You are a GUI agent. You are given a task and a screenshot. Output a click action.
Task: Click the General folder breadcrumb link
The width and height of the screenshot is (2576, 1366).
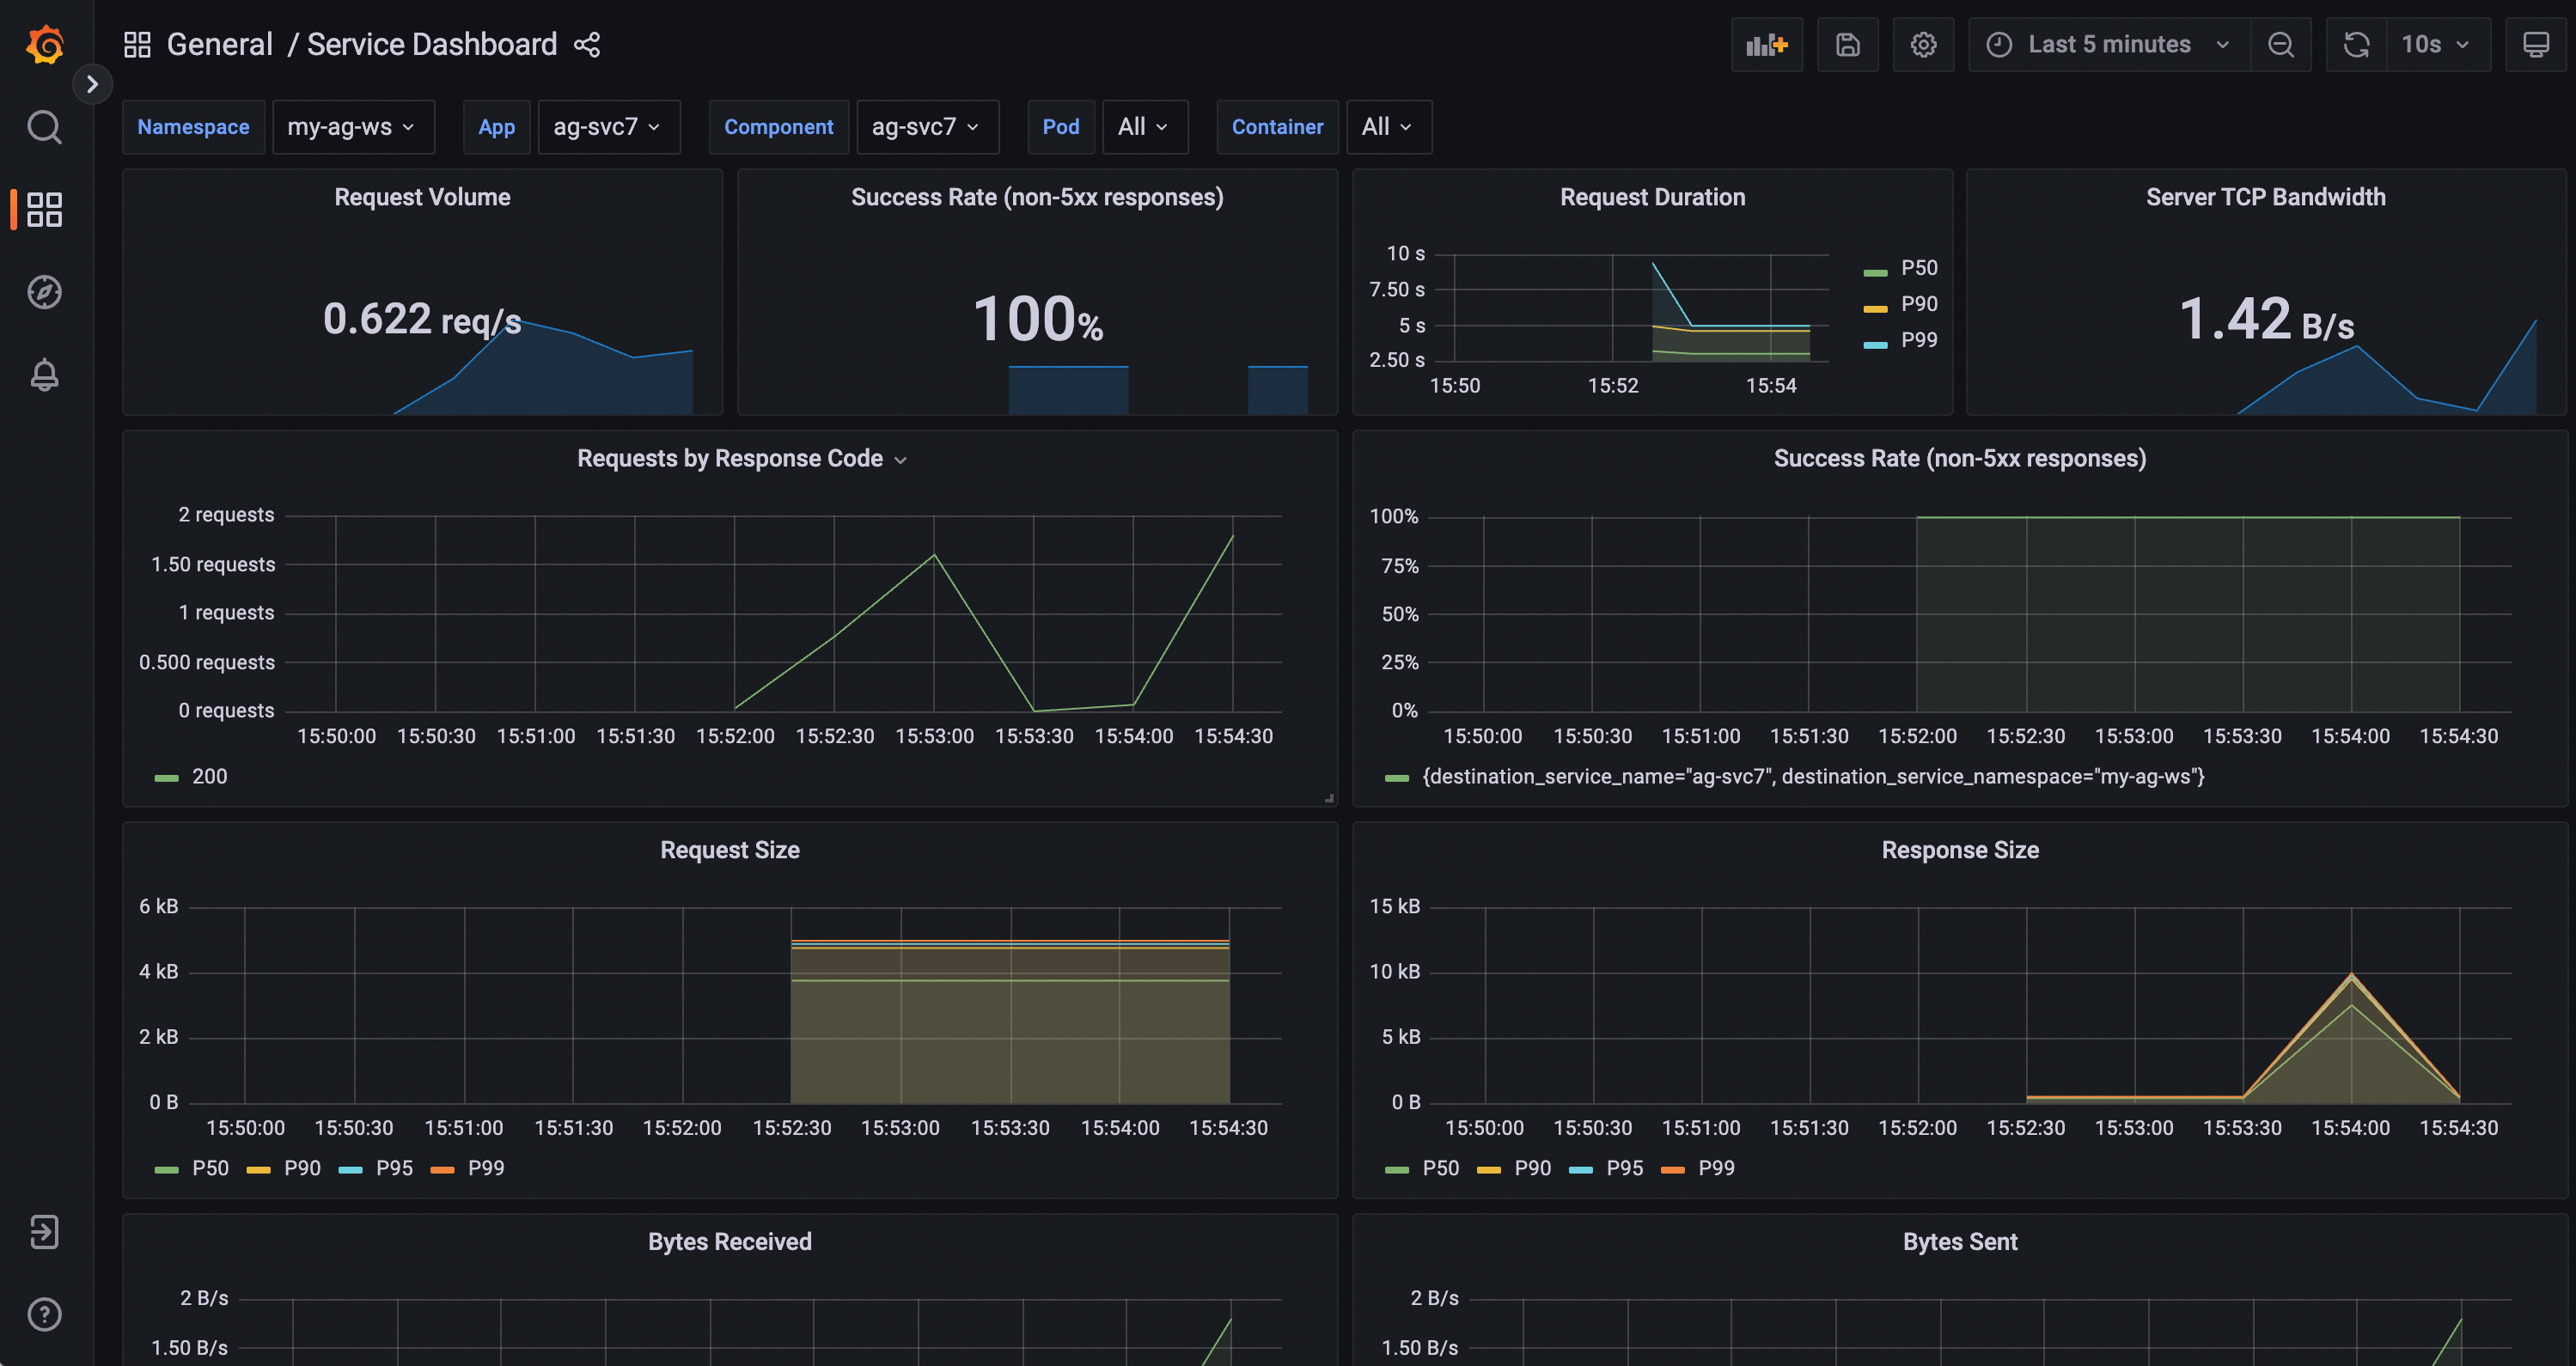[x=219, y=44]
